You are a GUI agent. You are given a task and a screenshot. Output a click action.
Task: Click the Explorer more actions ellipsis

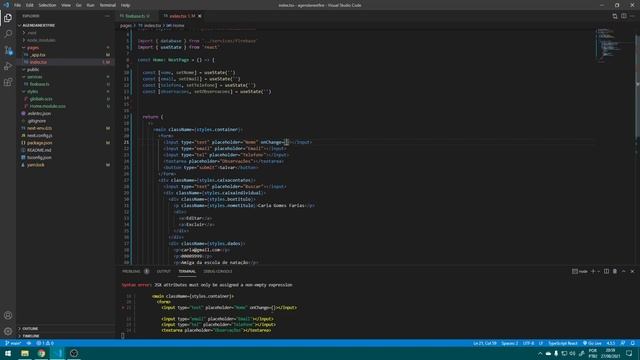(107, 16)
